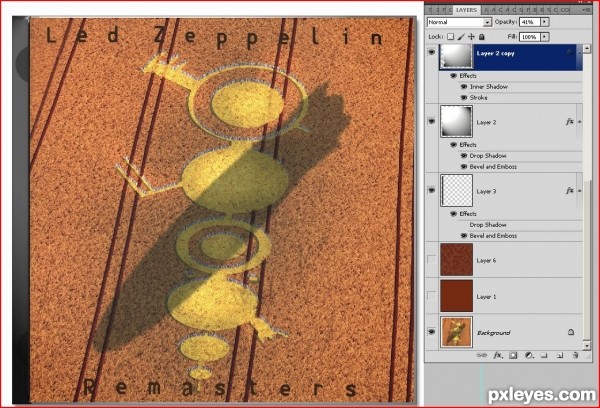Collapse effects list on Layer 2 copy

(579, 52)
